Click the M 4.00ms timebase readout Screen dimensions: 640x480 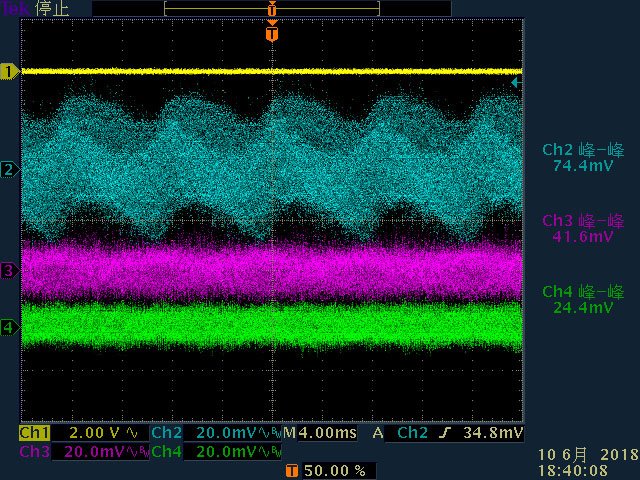tap(320, 433)
